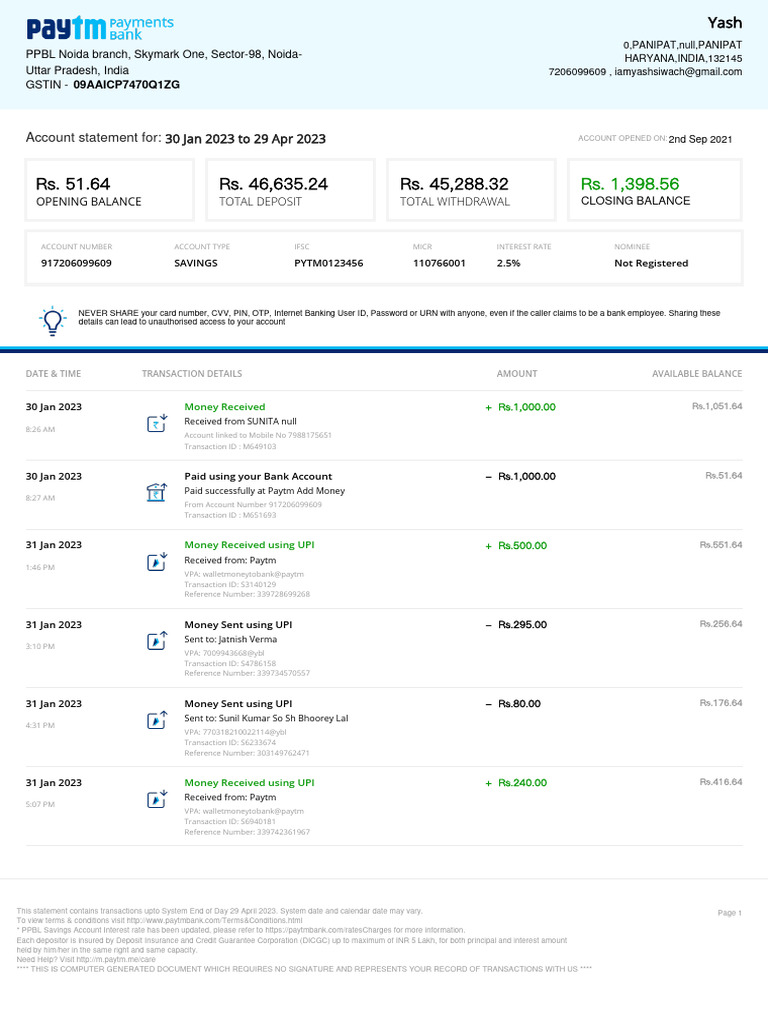Click statement period 30 Jan 2023 to 29 Apr 2023
The height and width of the screenshot is (1024, 768).
(245, 139)
